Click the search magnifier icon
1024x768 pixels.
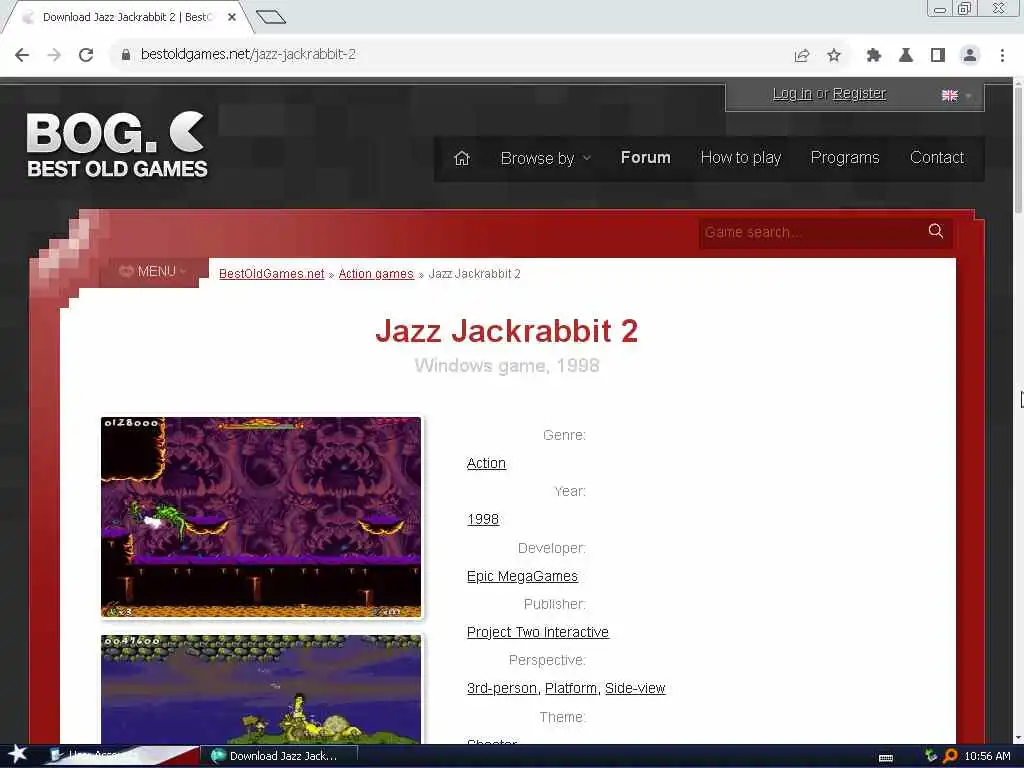click(x=935, y=231)
